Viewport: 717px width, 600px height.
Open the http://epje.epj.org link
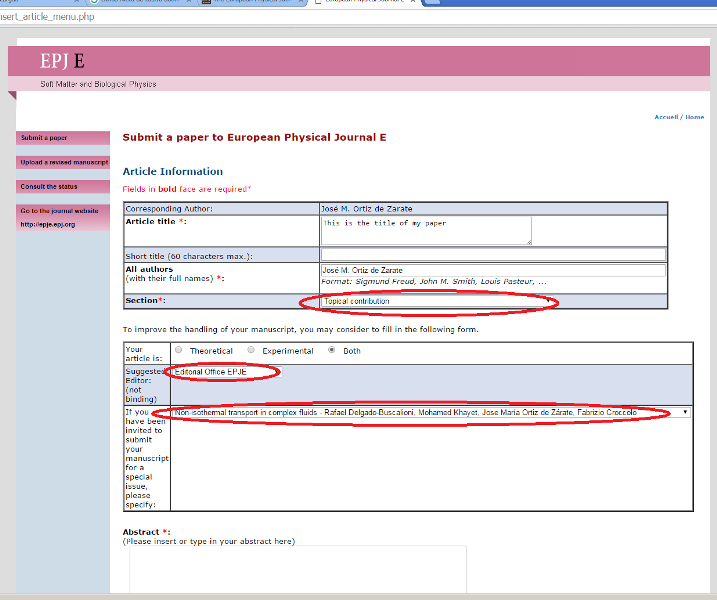click(x=48, y=225)
